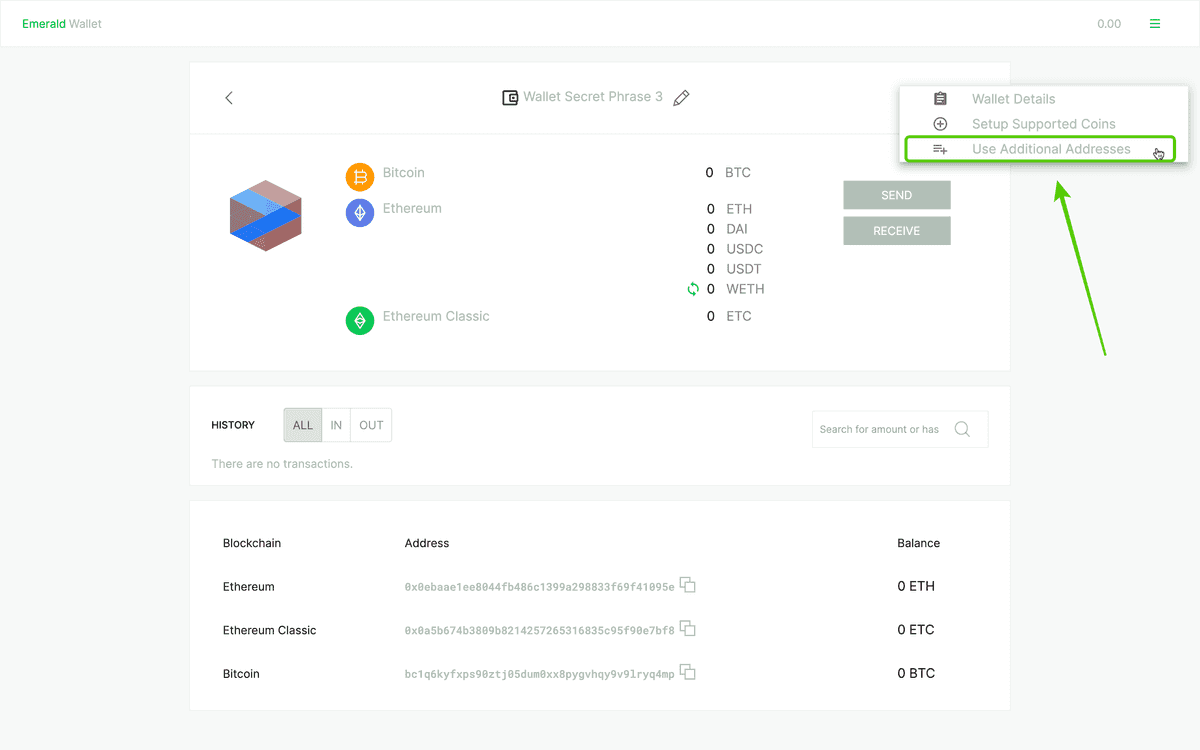Copy the Bitcoin address
1200x750 pixels.
[x=687, y=673]
